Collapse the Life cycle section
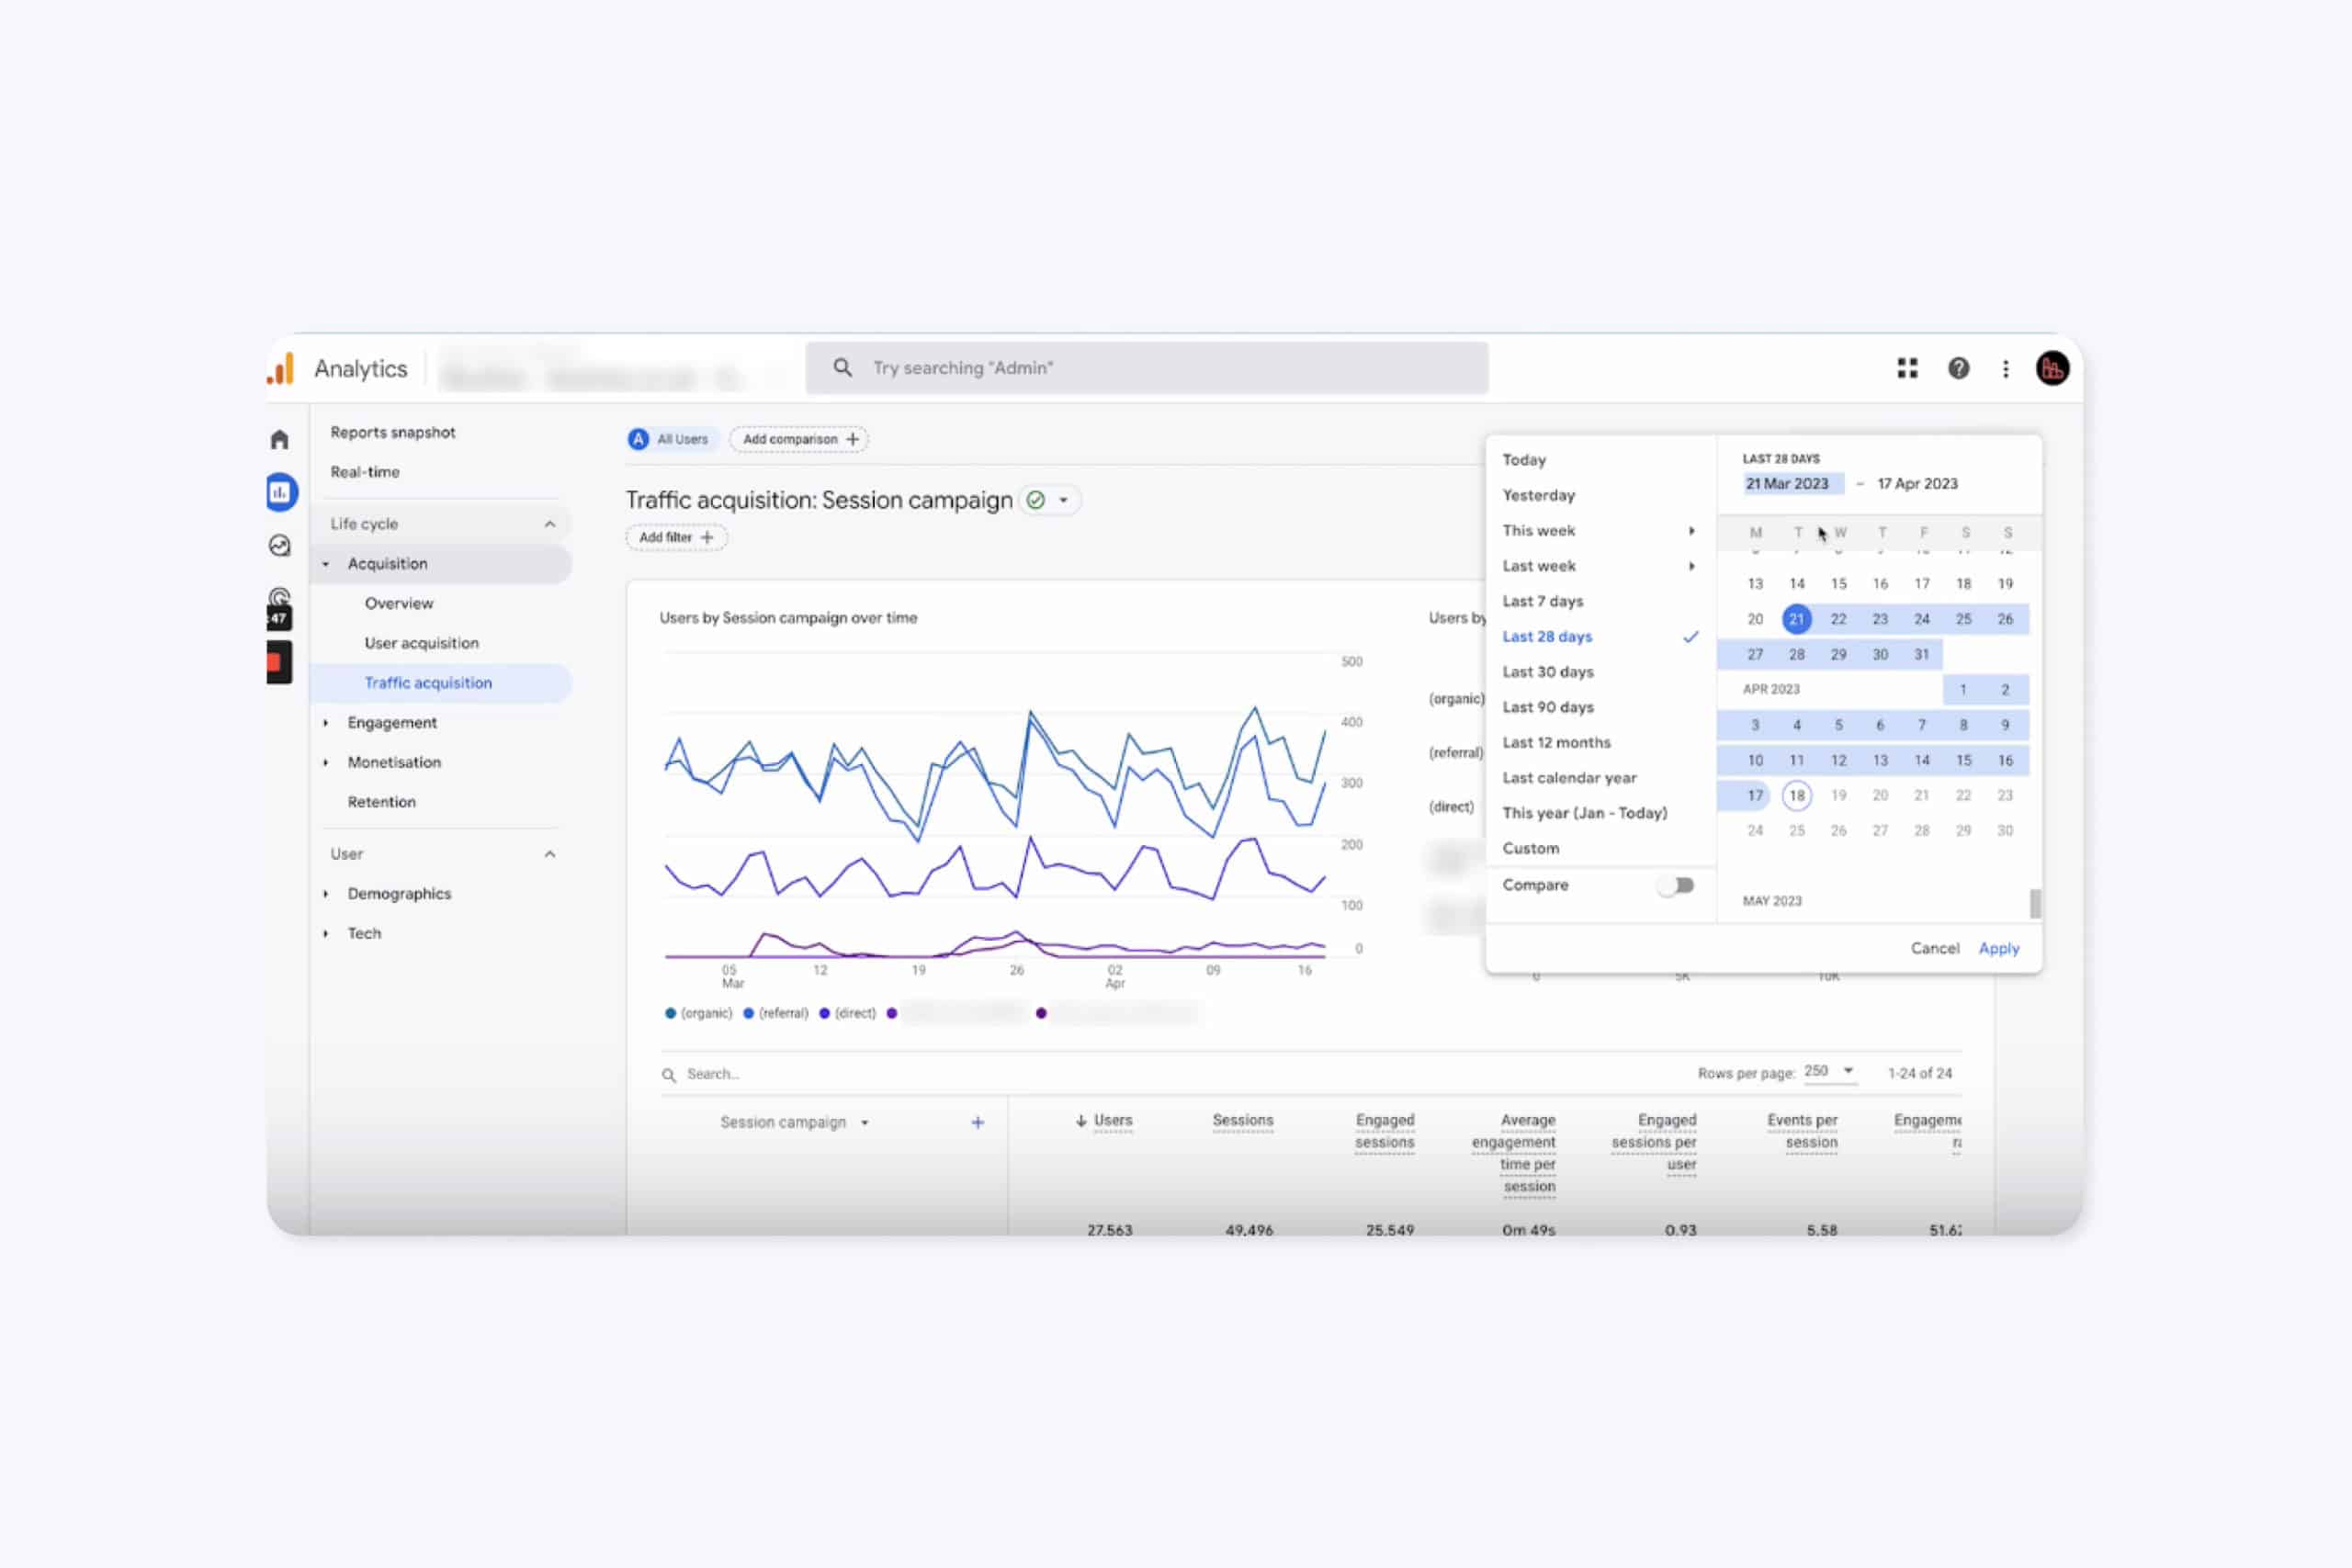Viewport: 2352px width, 1568px height. [549, 523]
